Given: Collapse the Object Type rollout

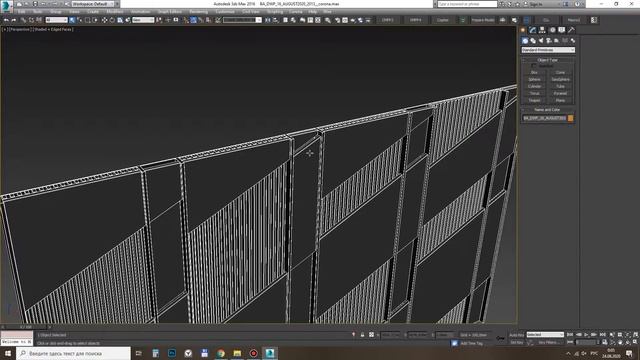Looking at the screenshot, I should pos(548,60).
